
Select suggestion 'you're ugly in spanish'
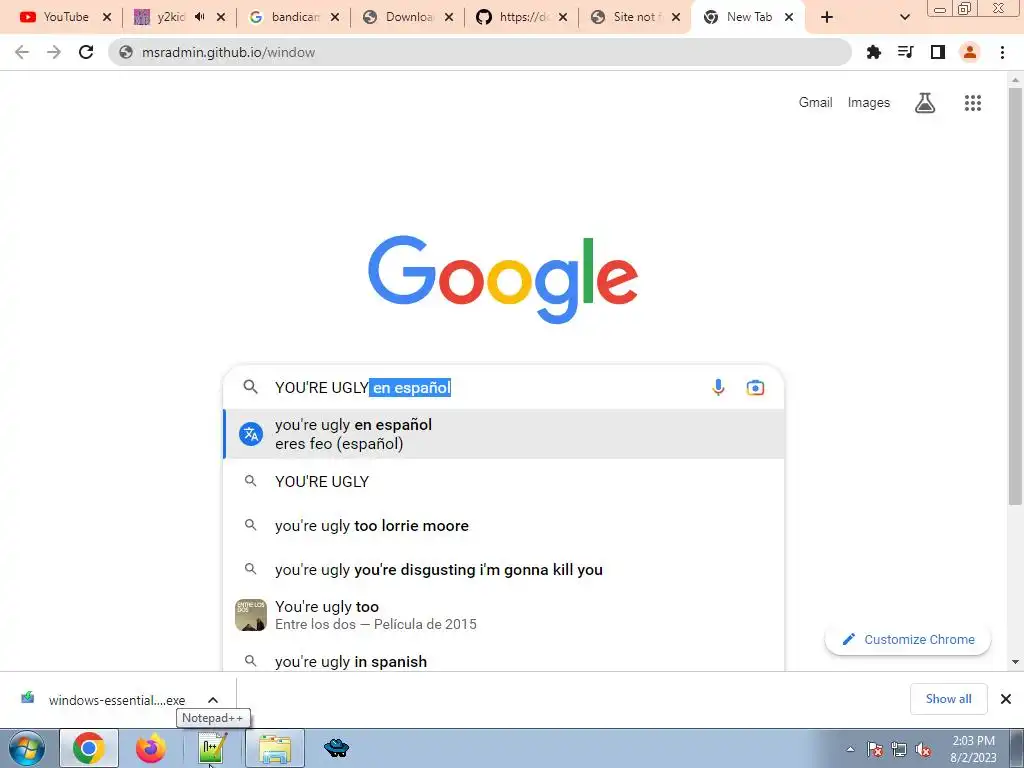[504, 661]
